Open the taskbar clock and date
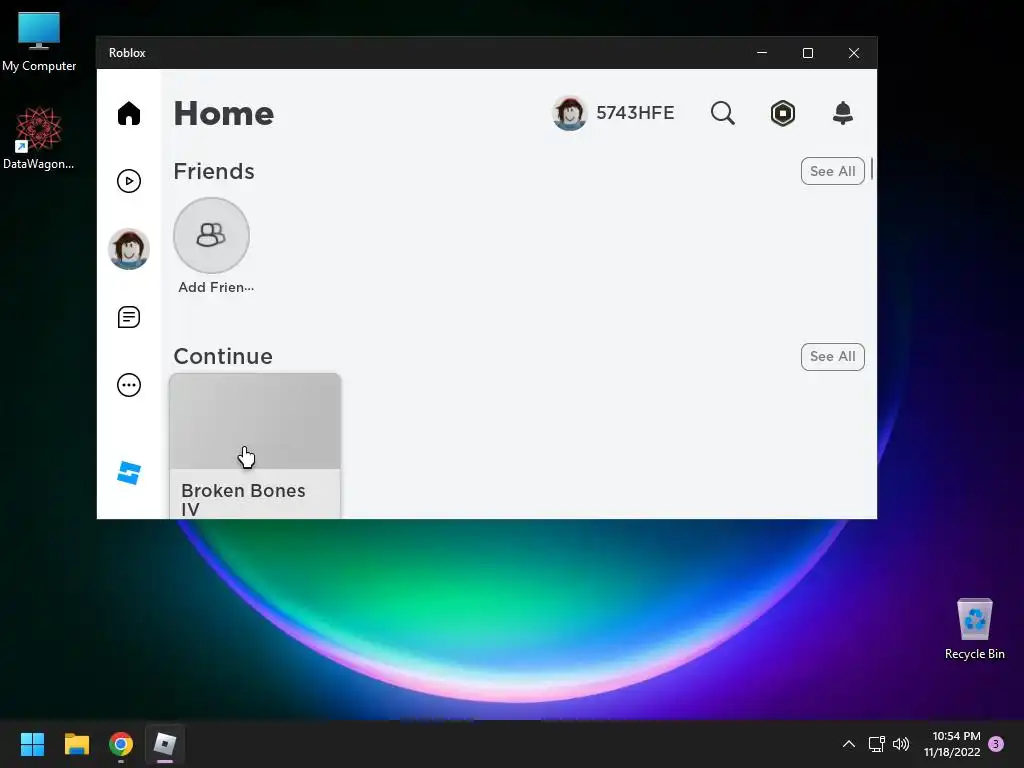 952,744
